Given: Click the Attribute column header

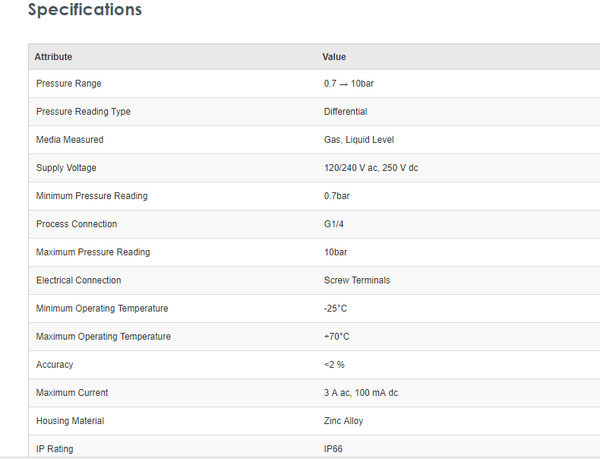Looking at the screenshot, I should click(53, 57).
